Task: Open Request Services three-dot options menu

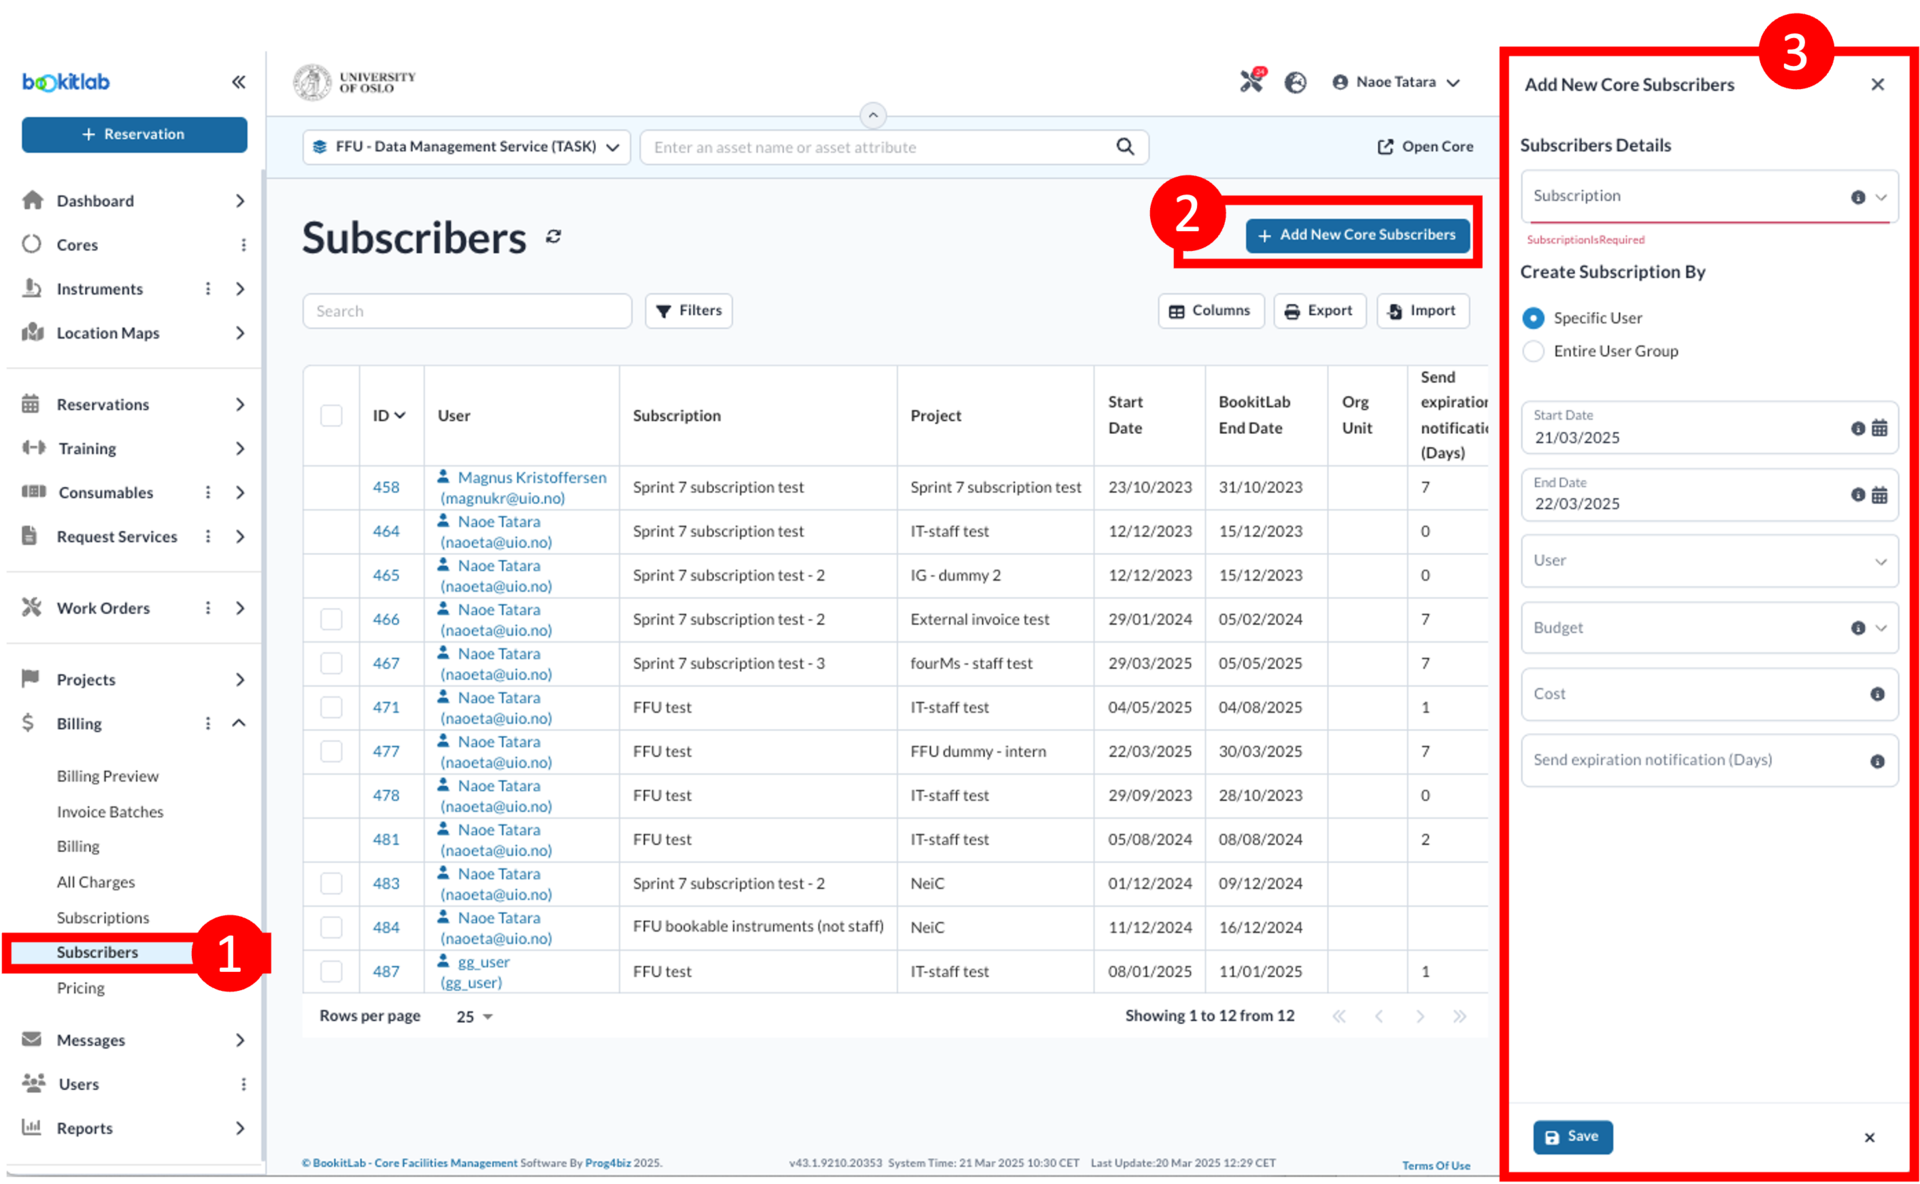Action: [x=208, y=536]
